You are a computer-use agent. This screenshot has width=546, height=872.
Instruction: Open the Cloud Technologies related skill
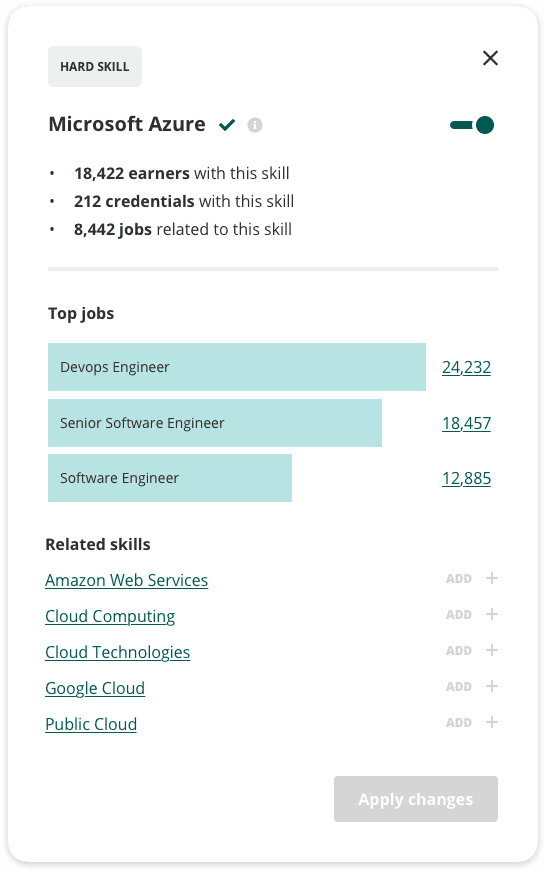pyautogui.click(x=117, y=652)
